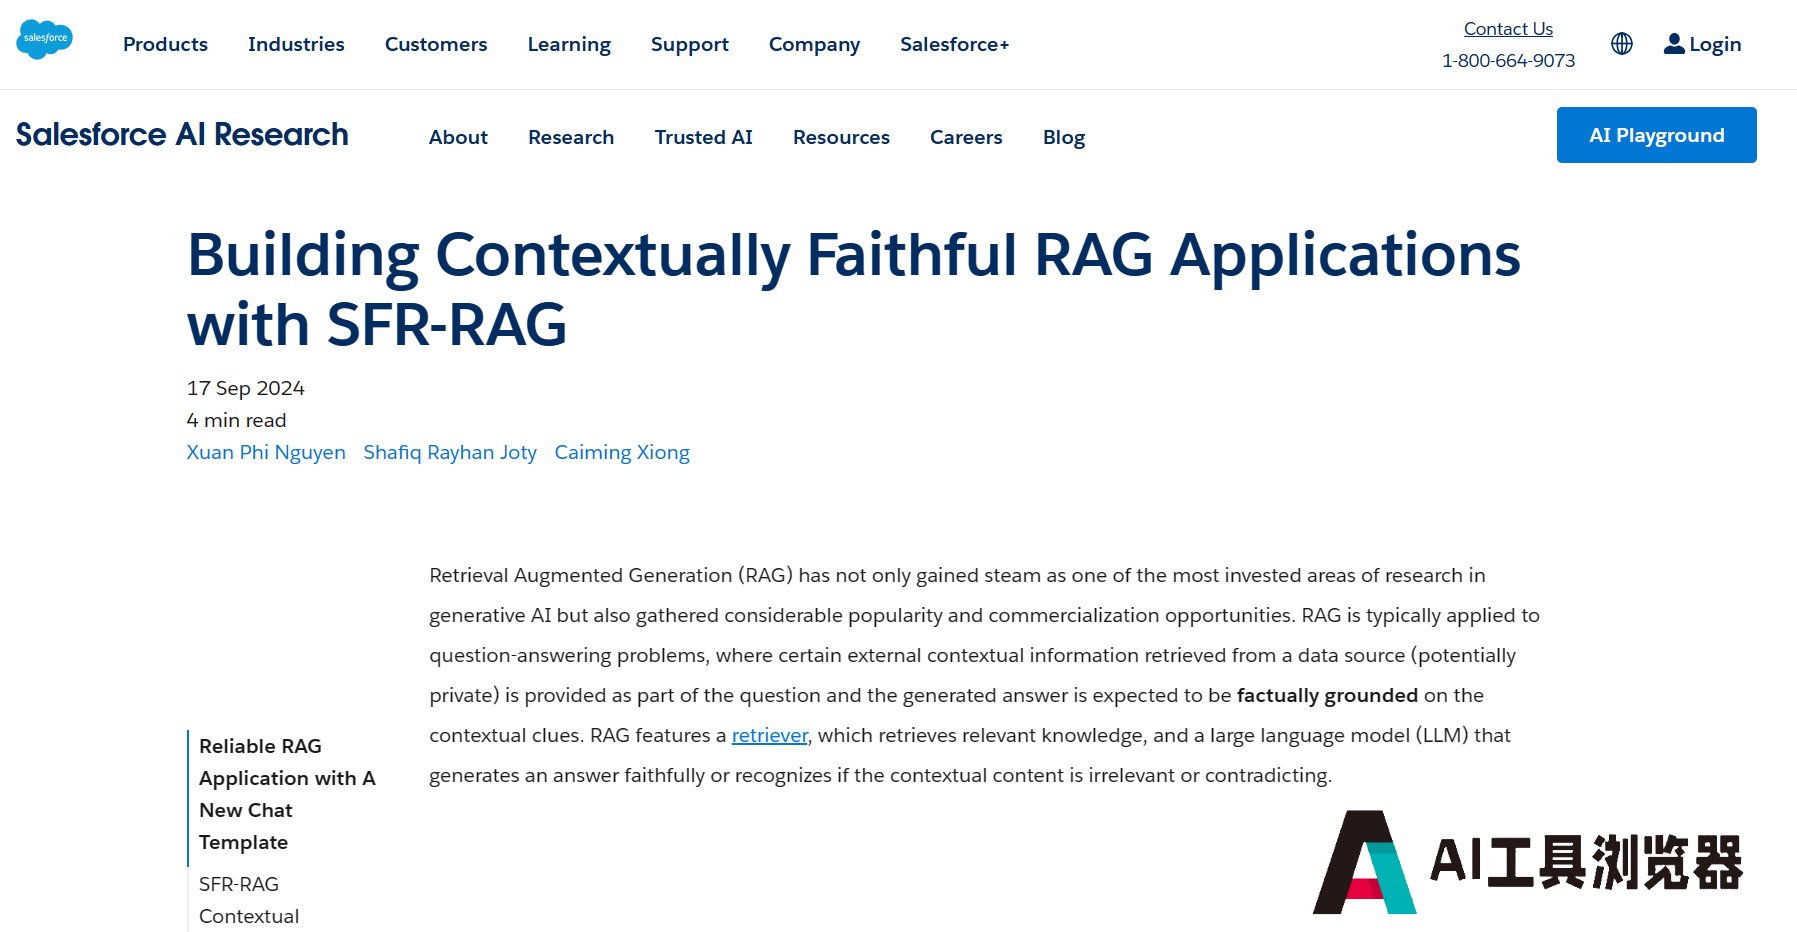Open the Learning menu
Image resolution: width=1797 pixels, height=932 pixels.
[x=569, y=44]
